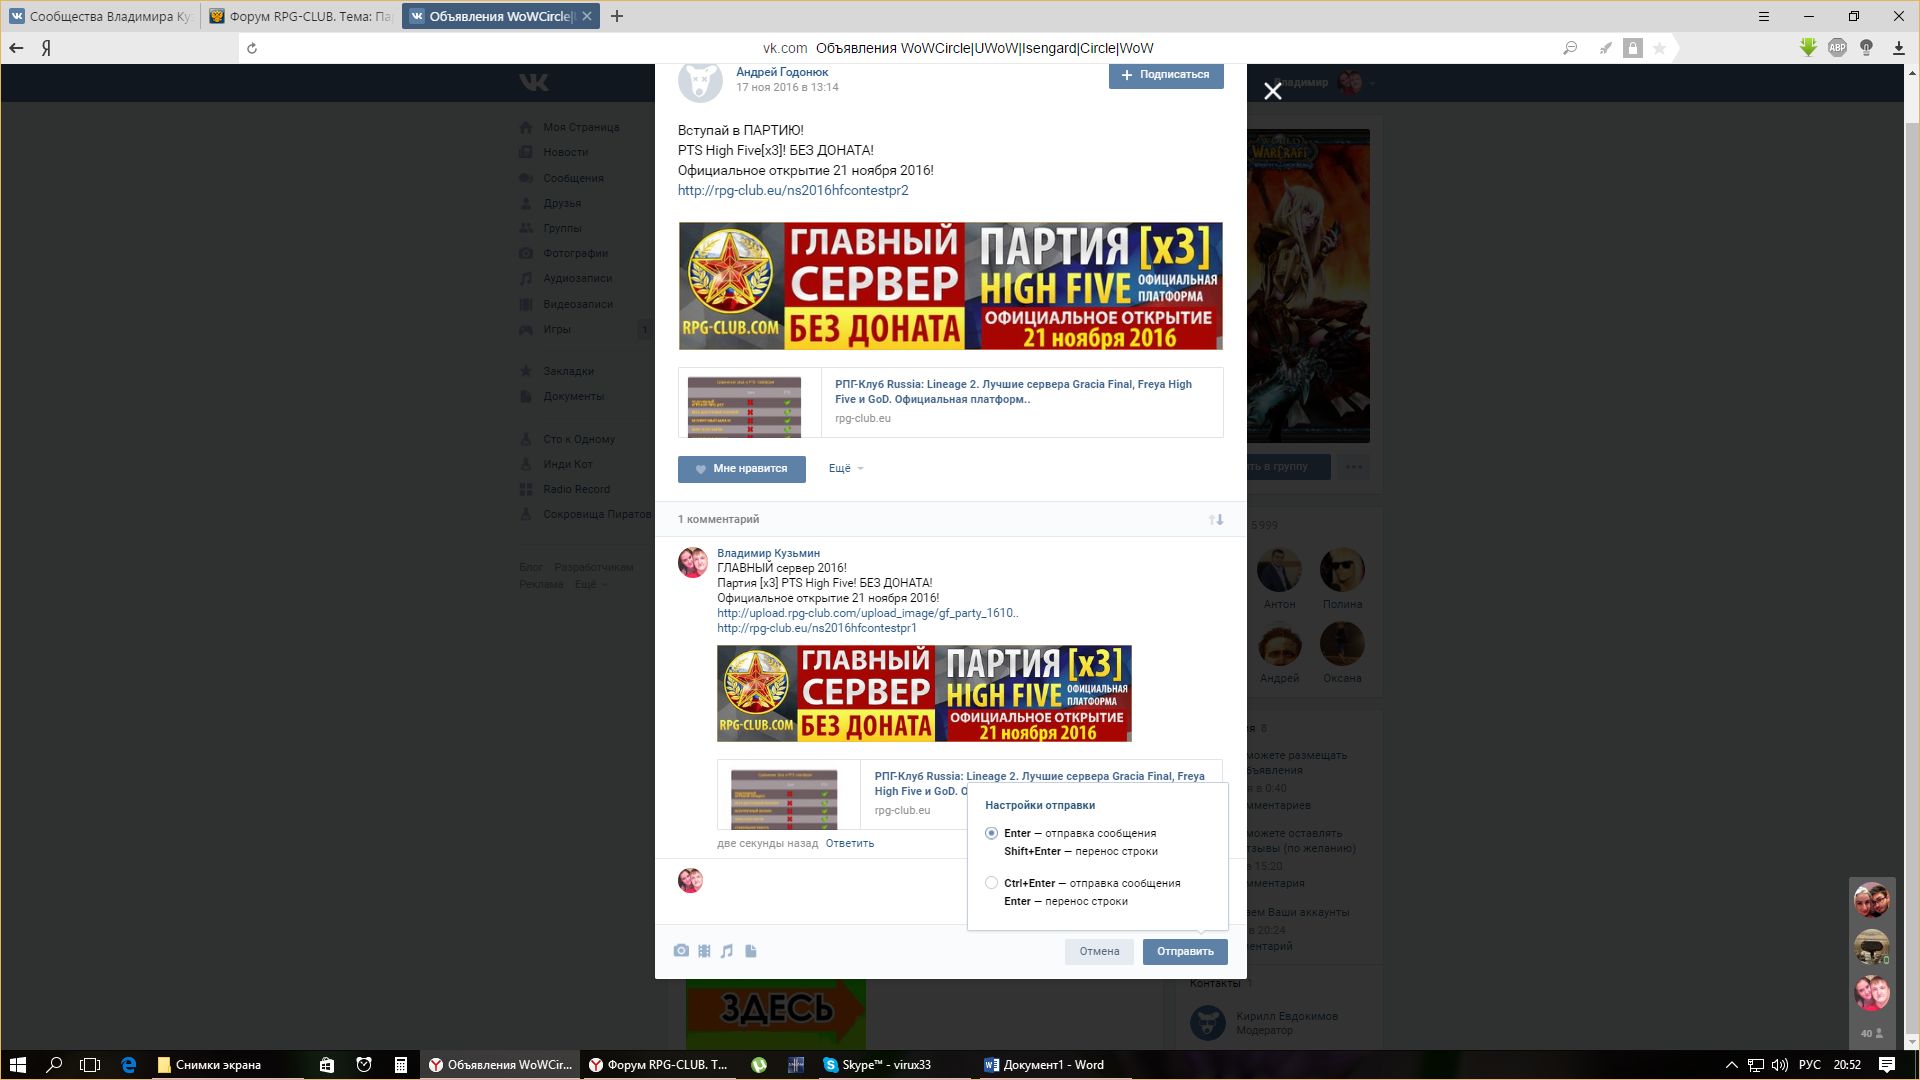Viewport: 1920px width, 1080px height.
Task: Select Ctrl+Enter sends message option
Action: coord(991,883)
